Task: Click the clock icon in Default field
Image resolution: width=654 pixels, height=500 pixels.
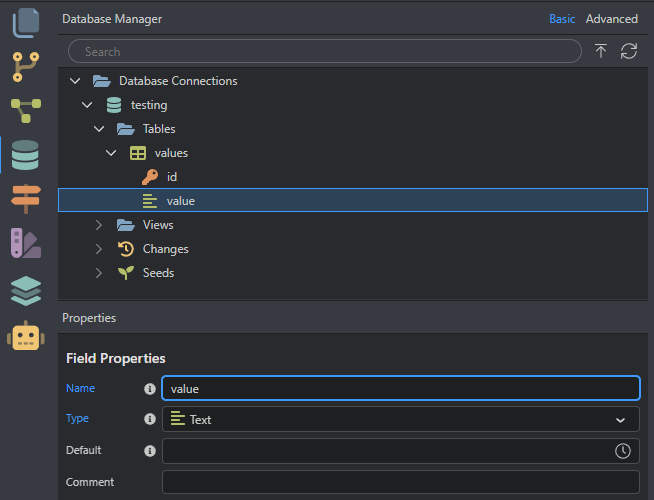Action: [623, 451]
